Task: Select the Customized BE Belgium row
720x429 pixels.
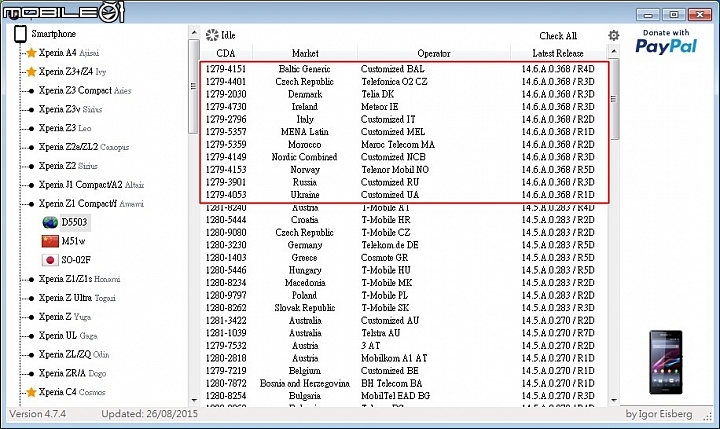Action: pyautogui.click(x=405, y=371)
